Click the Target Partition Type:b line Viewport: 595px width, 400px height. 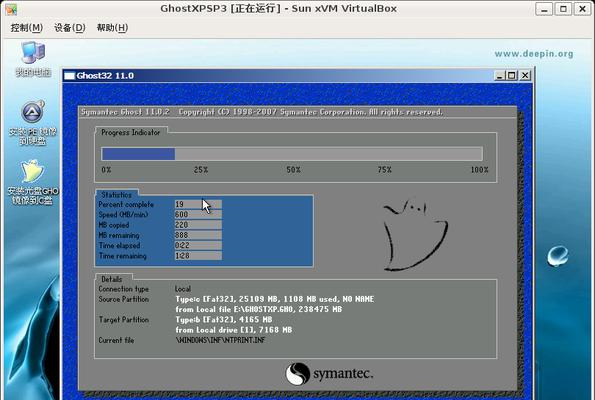(224, 320)
